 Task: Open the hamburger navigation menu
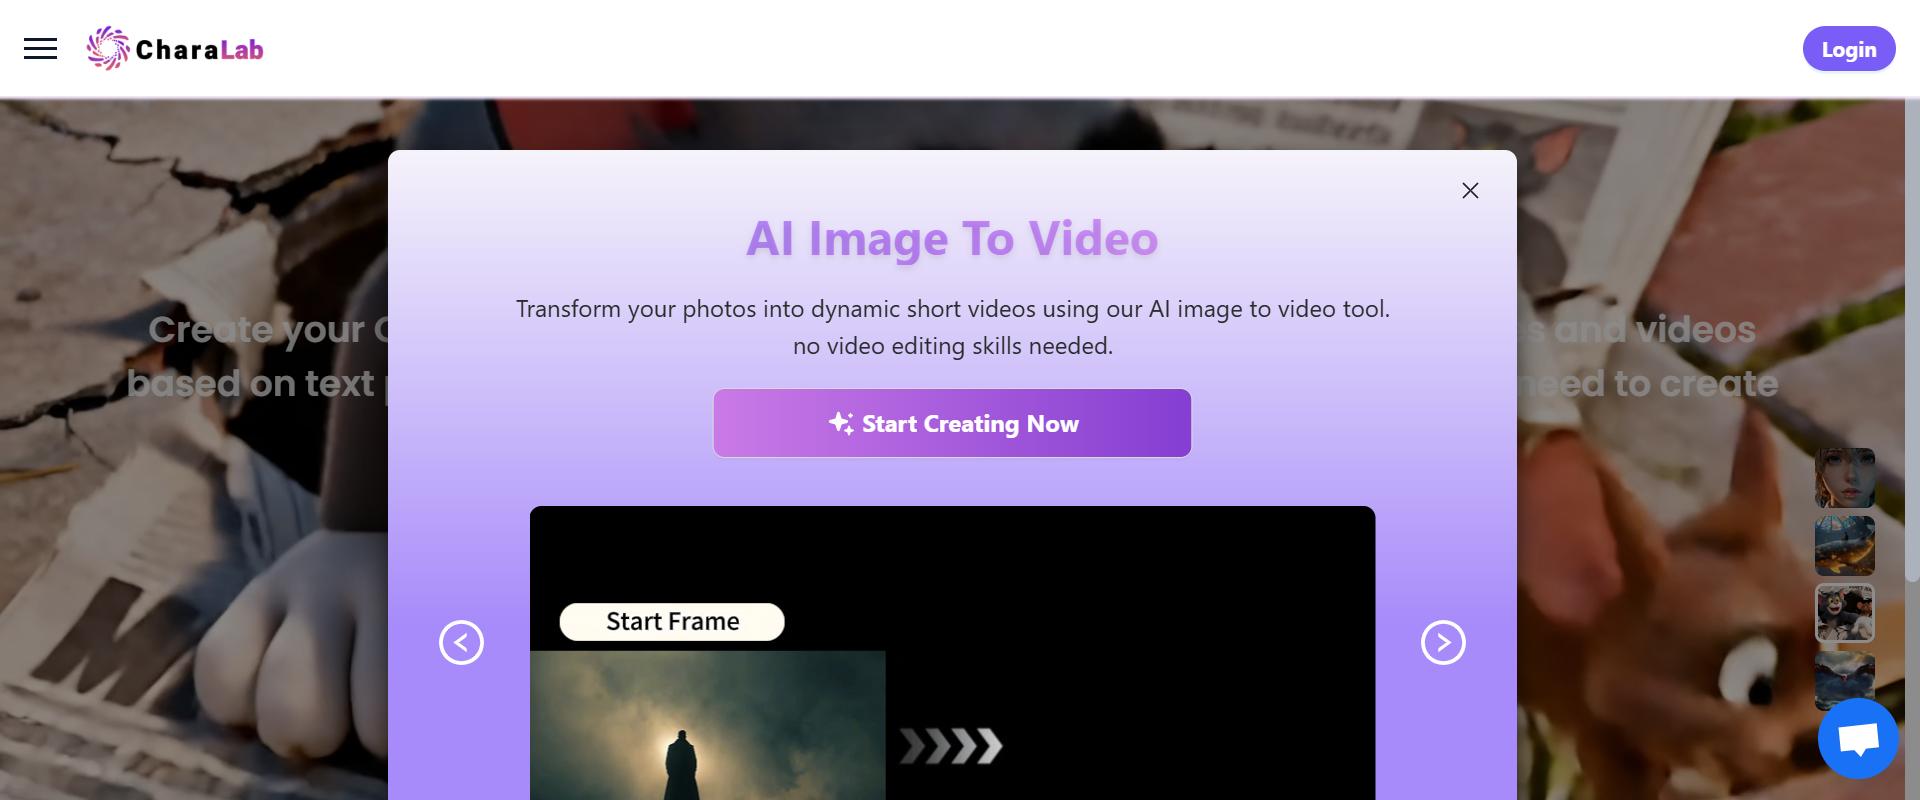[x=40, y=49]
